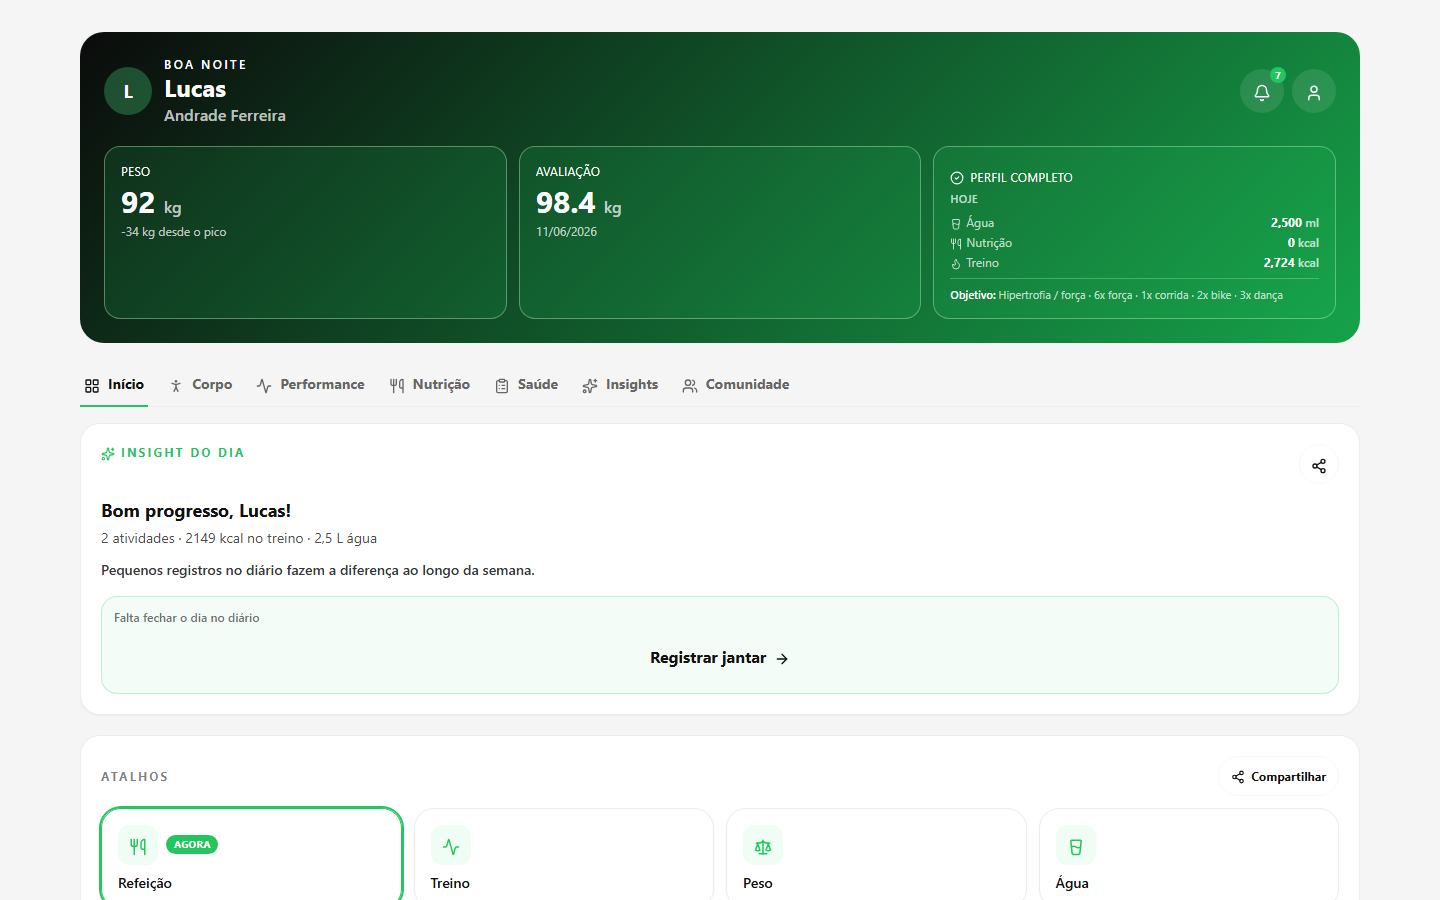
Task: Open the Peso 92 kg card
Action: coord(305,232)
